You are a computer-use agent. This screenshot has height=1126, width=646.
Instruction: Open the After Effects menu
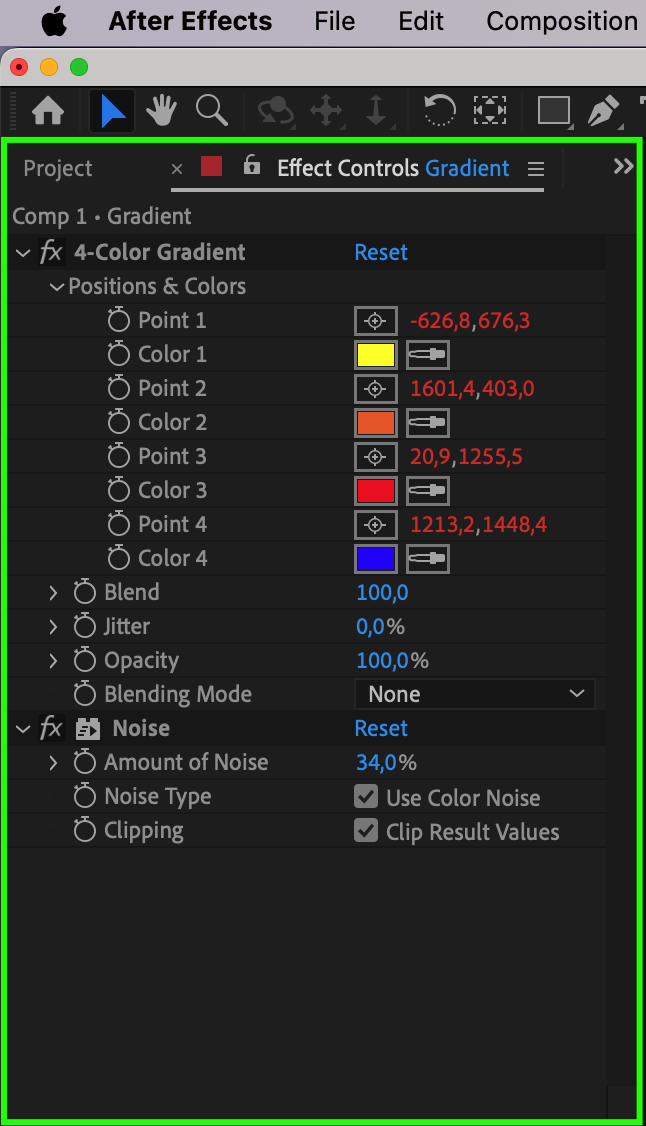pyautogui.click(x=190, y=22)
